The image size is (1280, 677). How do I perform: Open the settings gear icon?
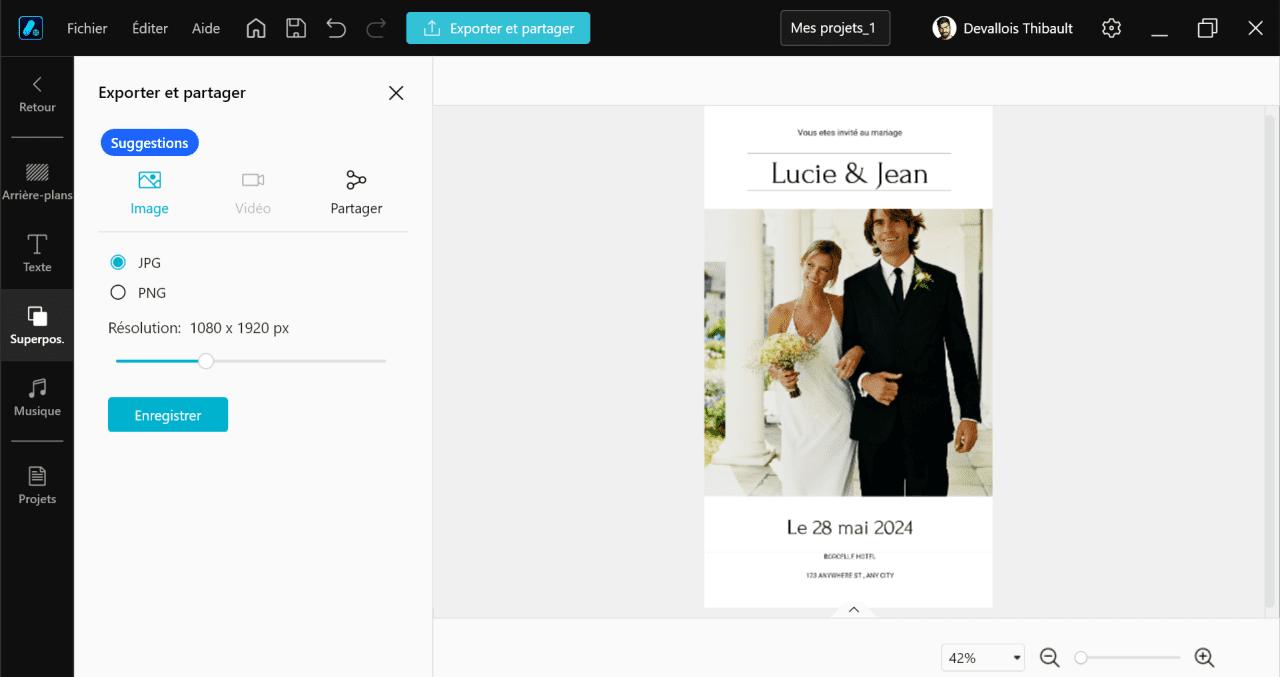coord(1111,28)
